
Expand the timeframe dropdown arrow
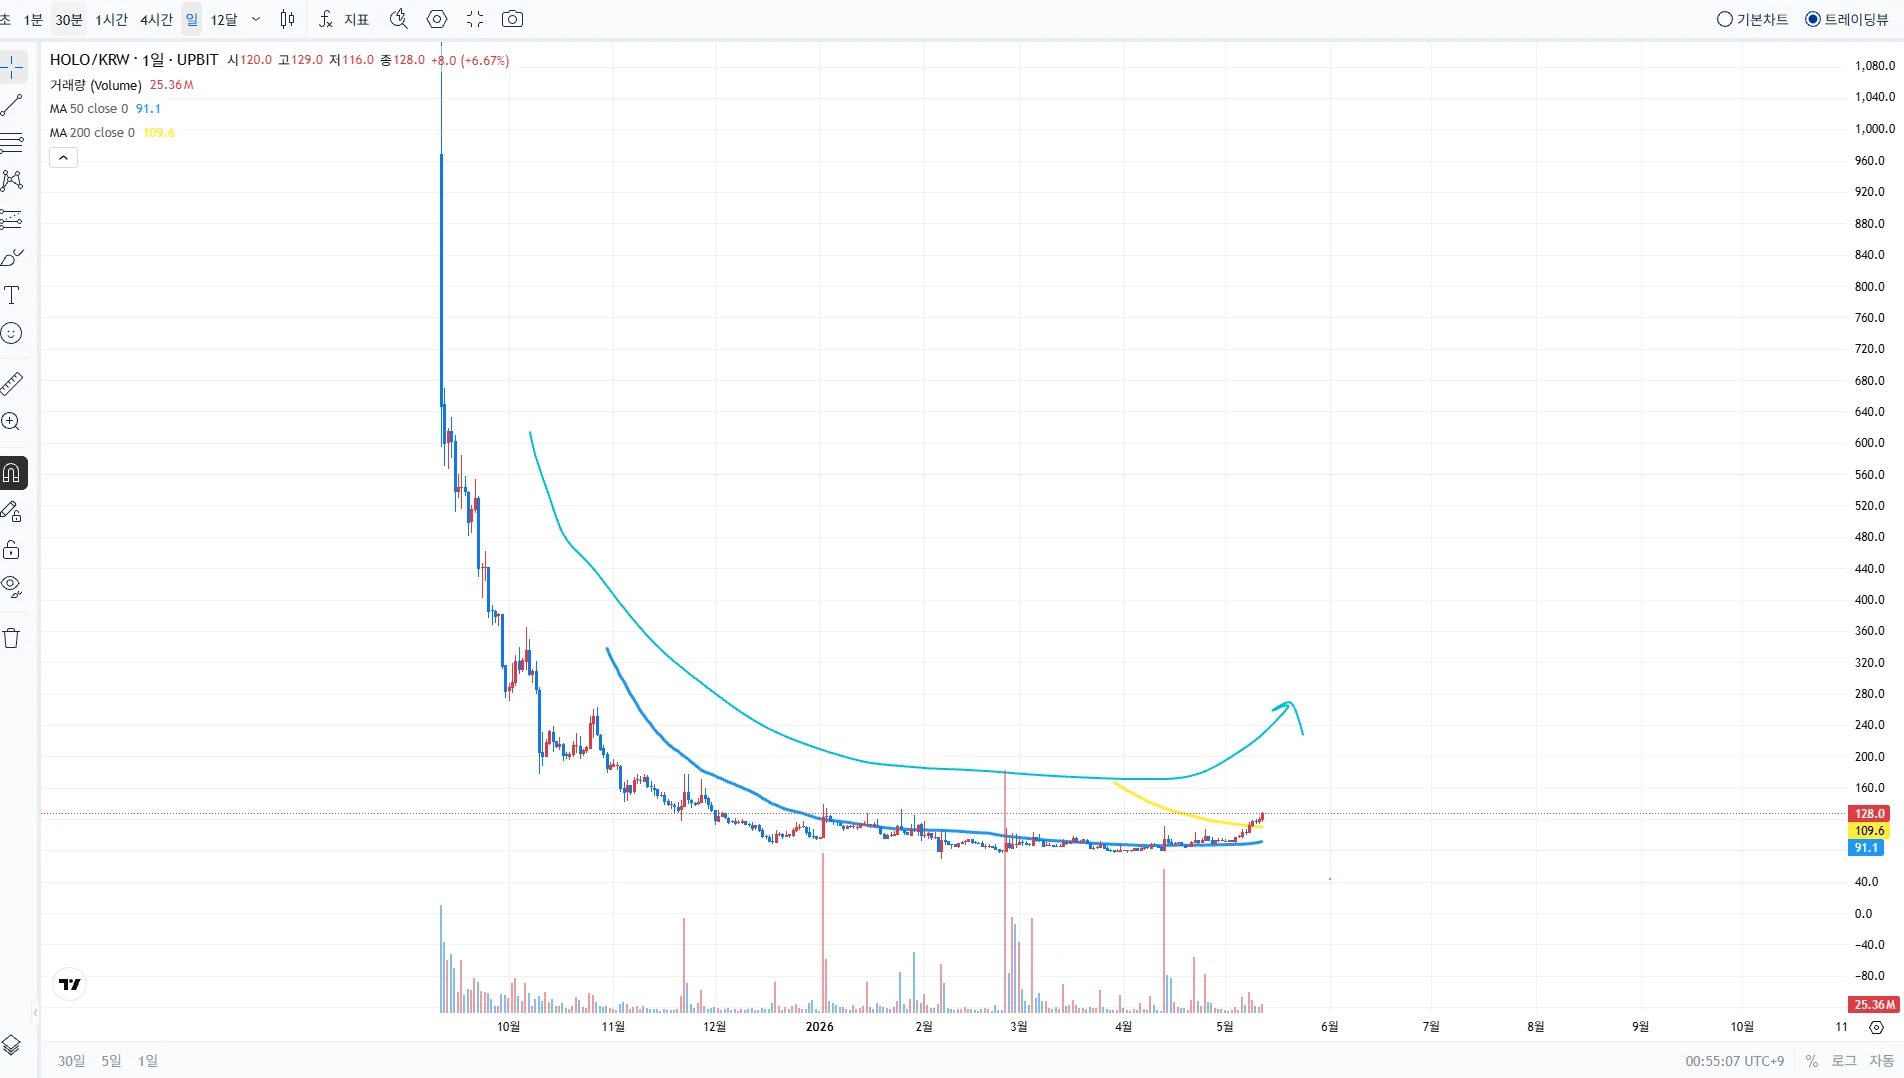[x=256, y=19]
